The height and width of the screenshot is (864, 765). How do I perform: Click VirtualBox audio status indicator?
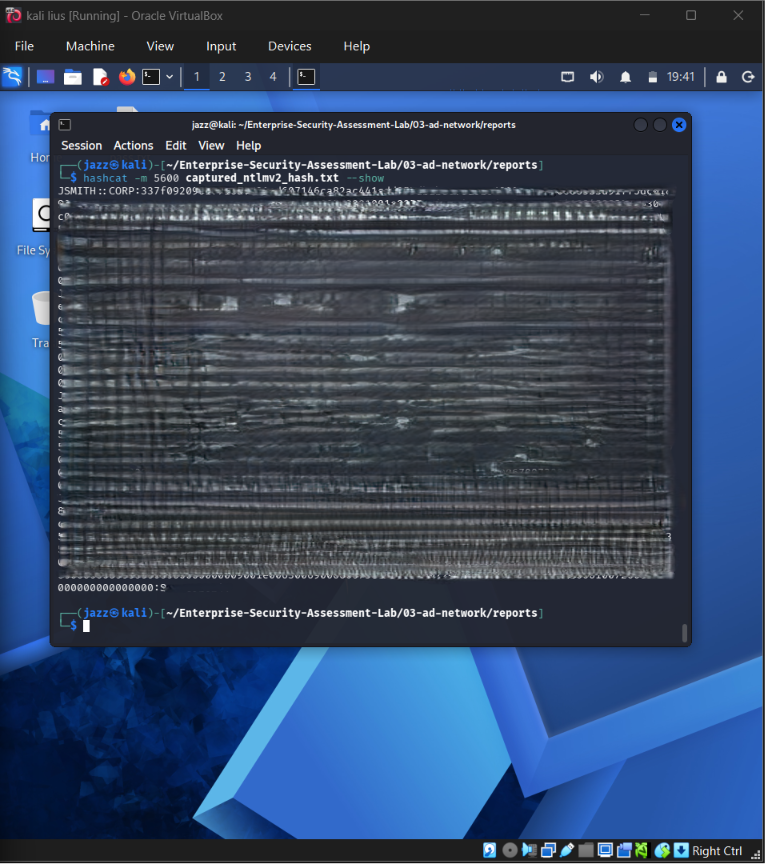(x=529, y=850)
